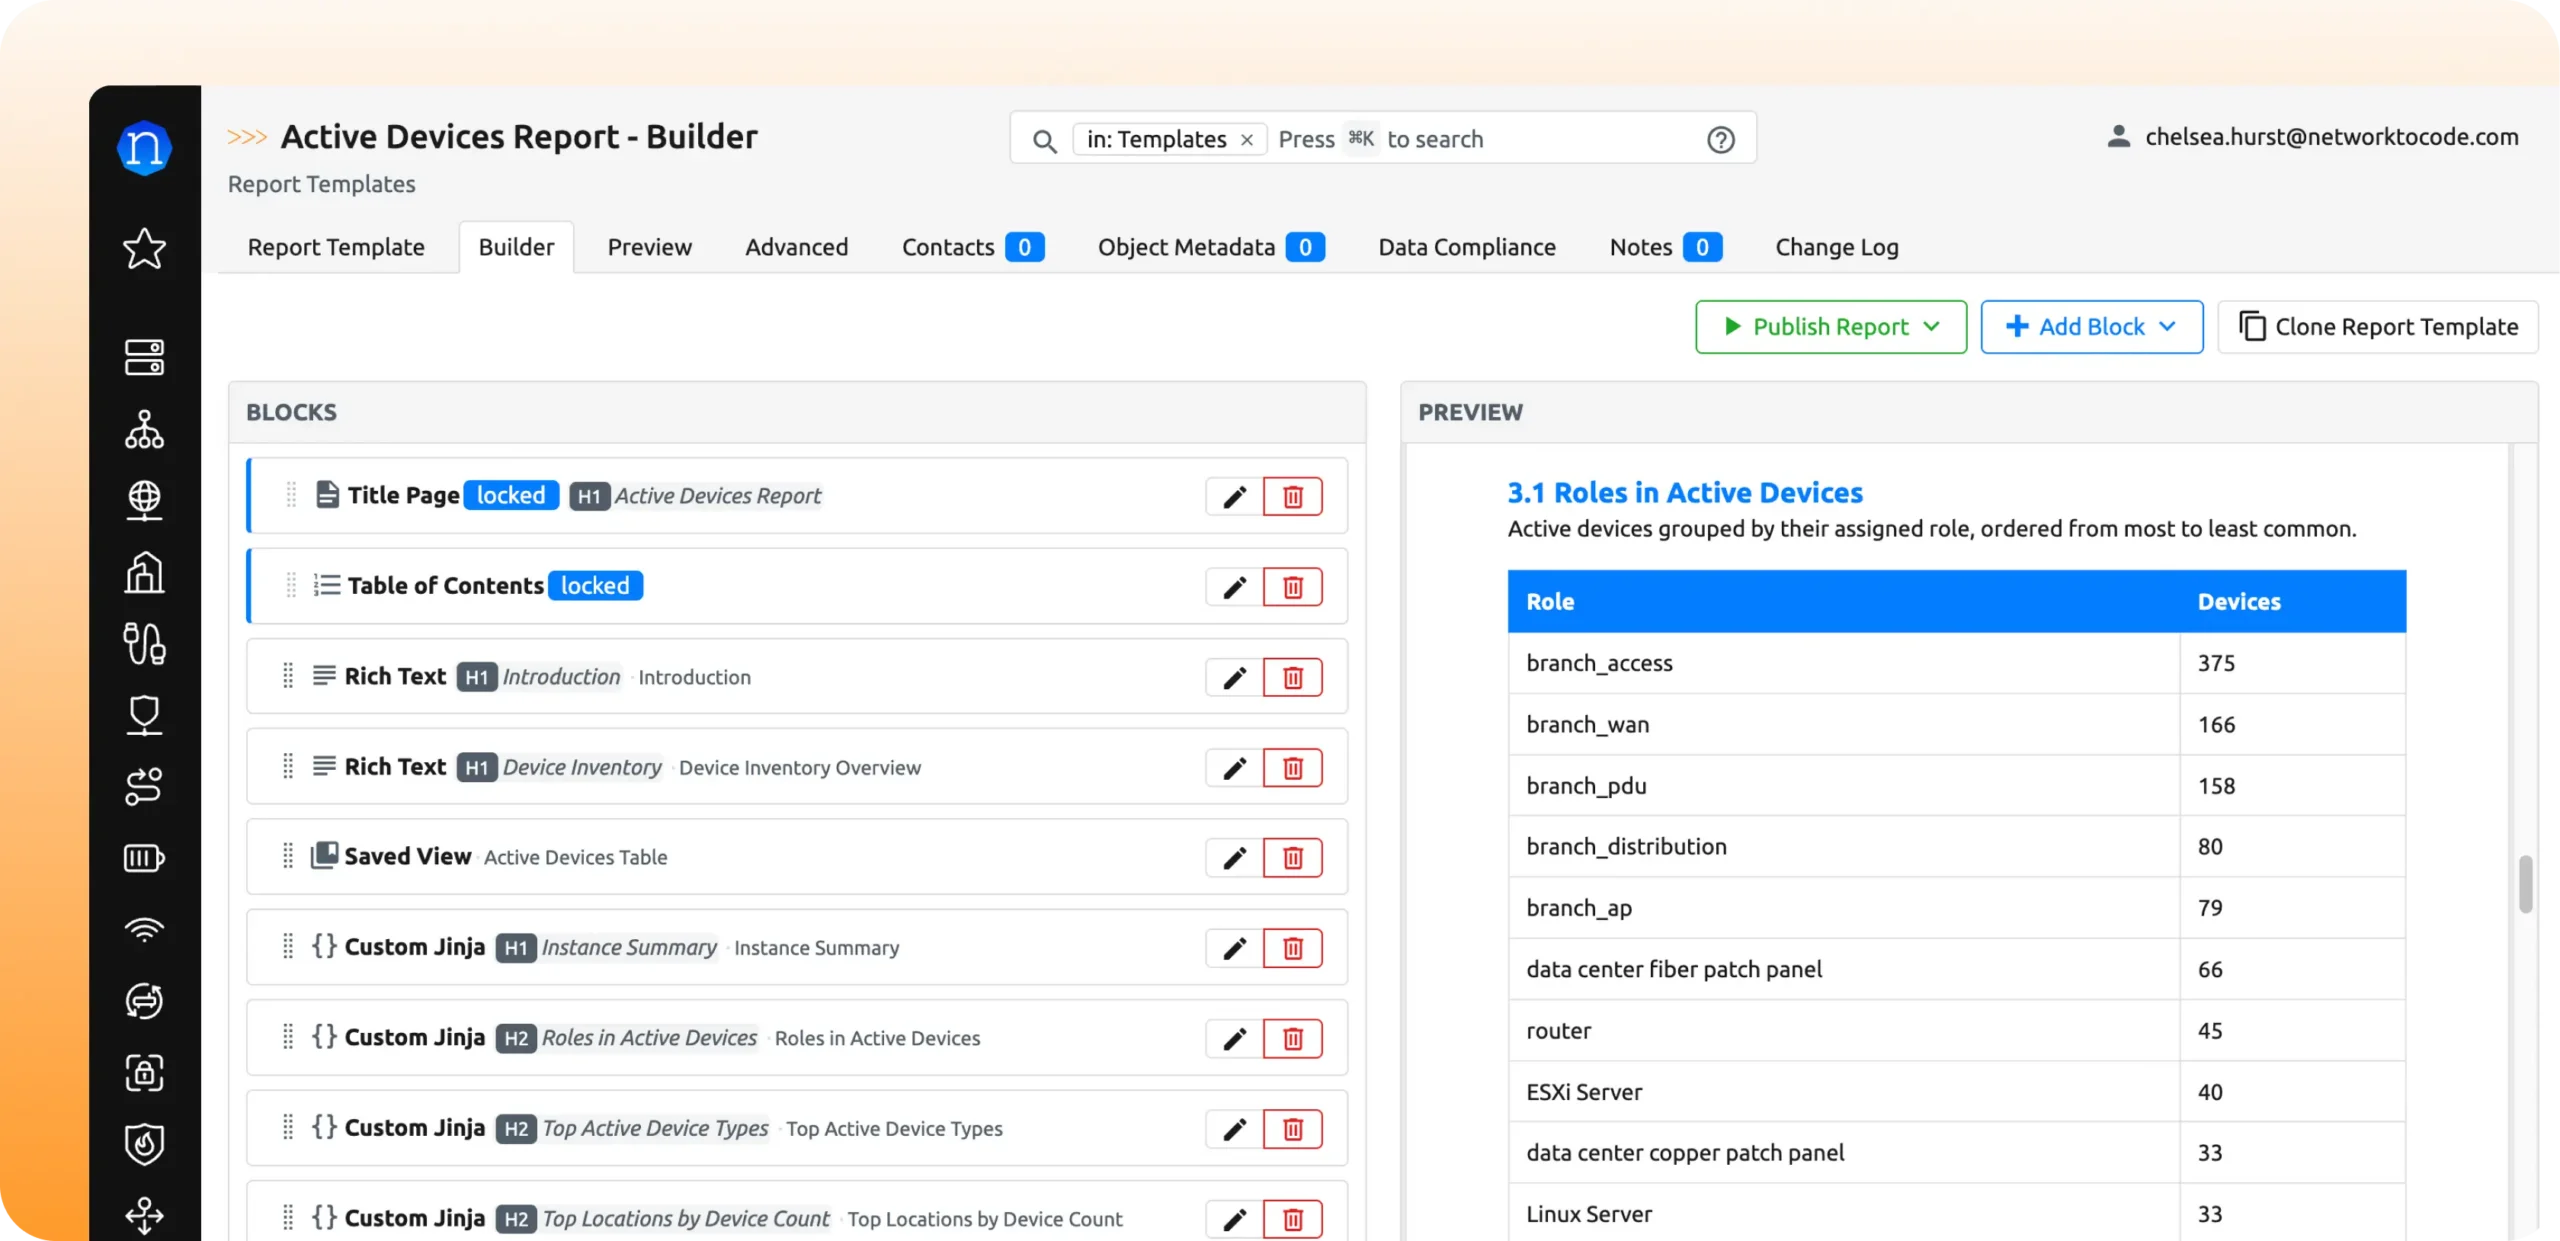Delete the Instance Summary block
The width and height of the screenshot is (2560, 1241).
click(1293, 948)
